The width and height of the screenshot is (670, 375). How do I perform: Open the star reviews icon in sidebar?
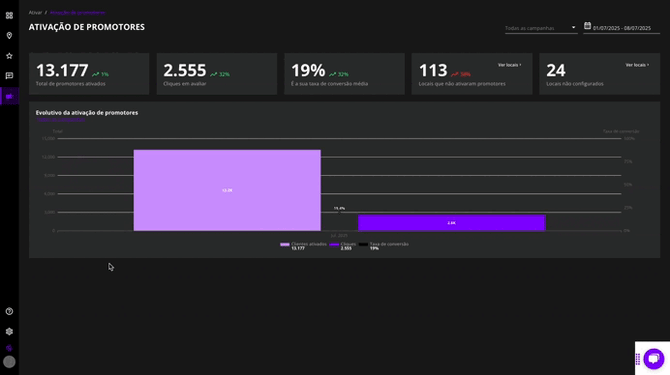[9, 56]
